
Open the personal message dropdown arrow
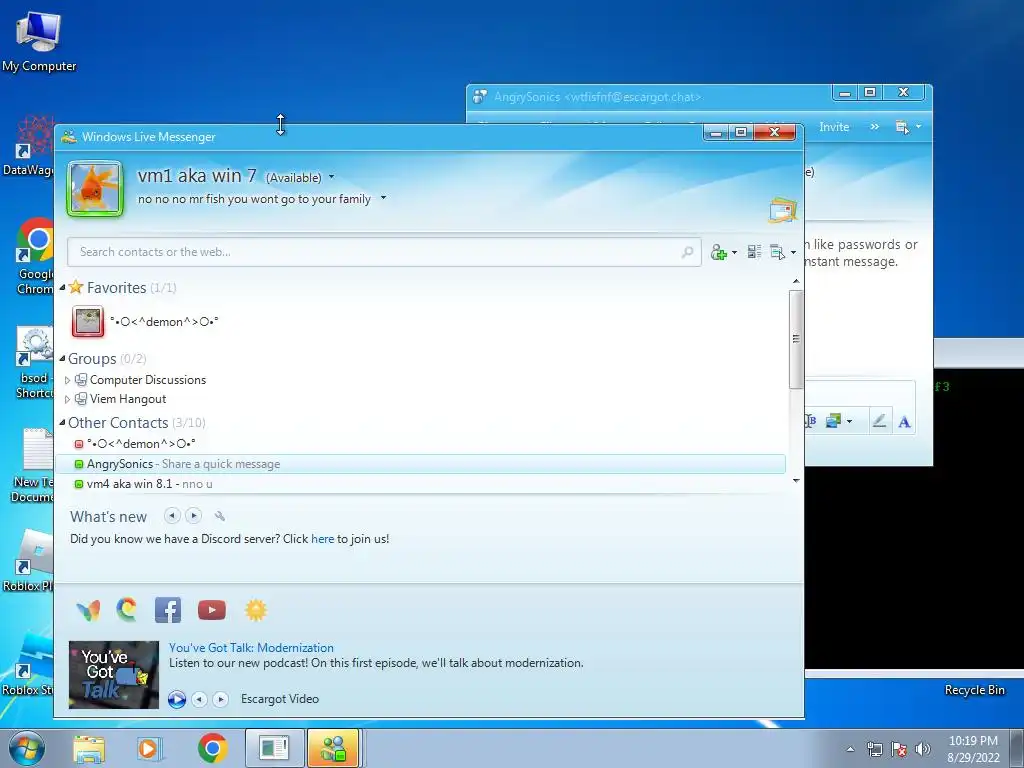pos(383,198)
